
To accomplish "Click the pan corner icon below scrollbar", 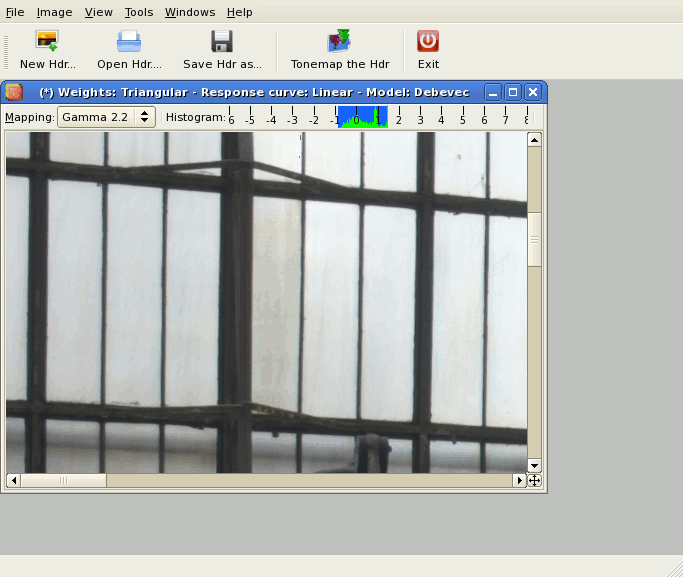I will tap(535, 481).
